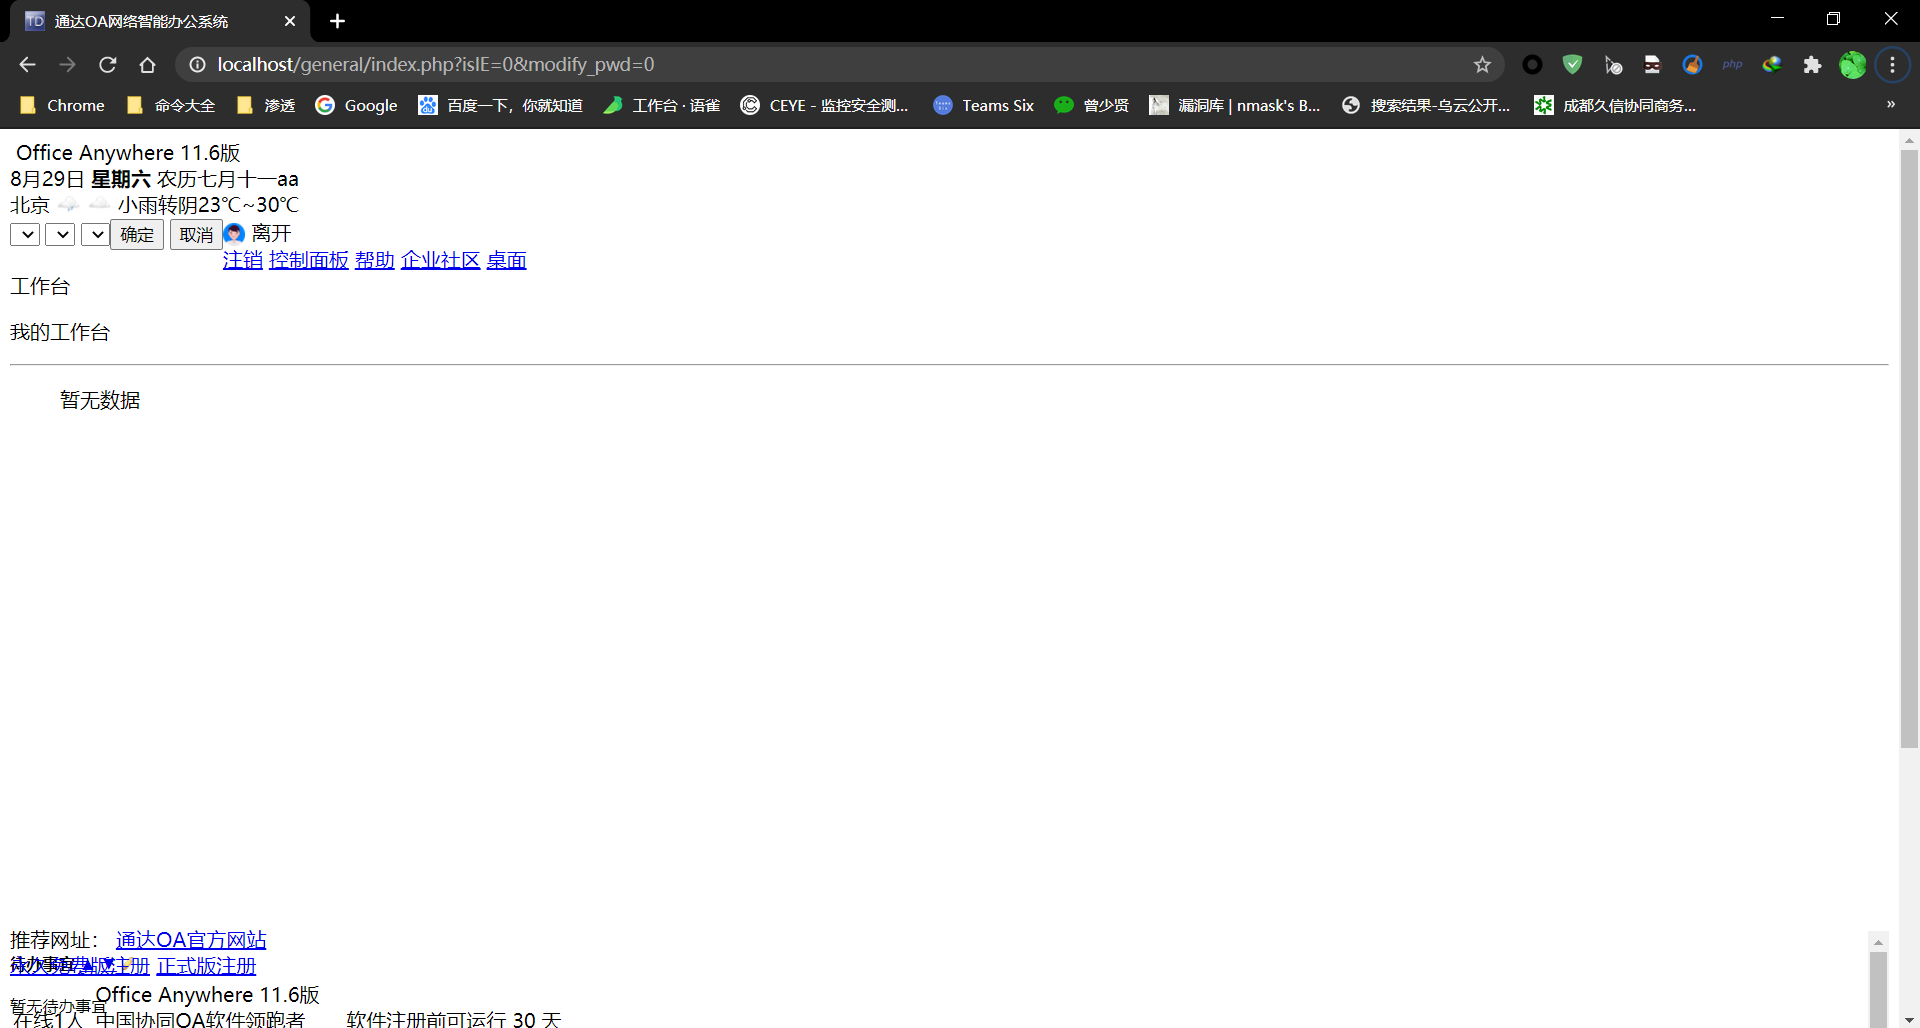Open the 工作台·语雀 bookmark
This screenshot has width=1920, height=1028.
661,105
